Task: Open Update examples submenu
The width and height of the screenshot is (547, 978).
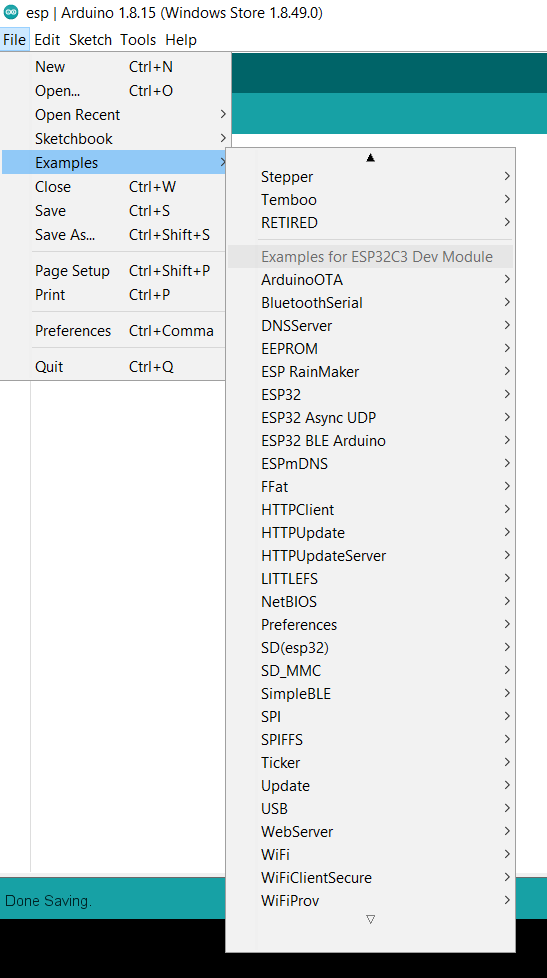Action: (x=370, y=786)
